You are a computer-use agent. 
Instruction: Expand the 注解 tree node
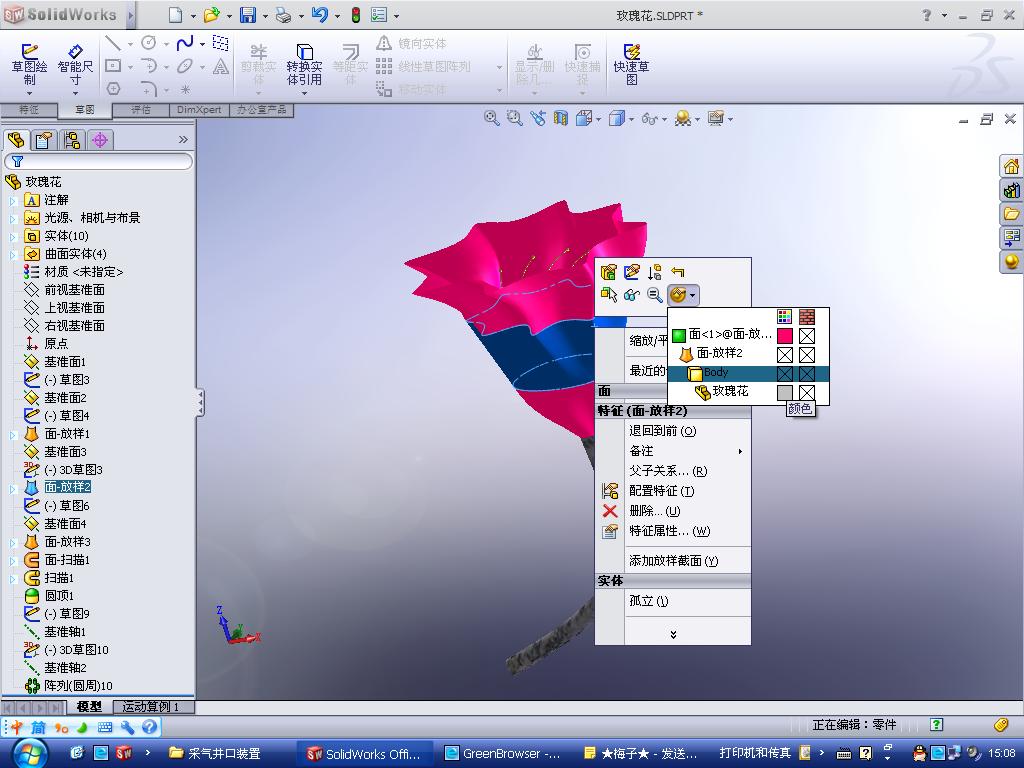click(x=12, y=200)
